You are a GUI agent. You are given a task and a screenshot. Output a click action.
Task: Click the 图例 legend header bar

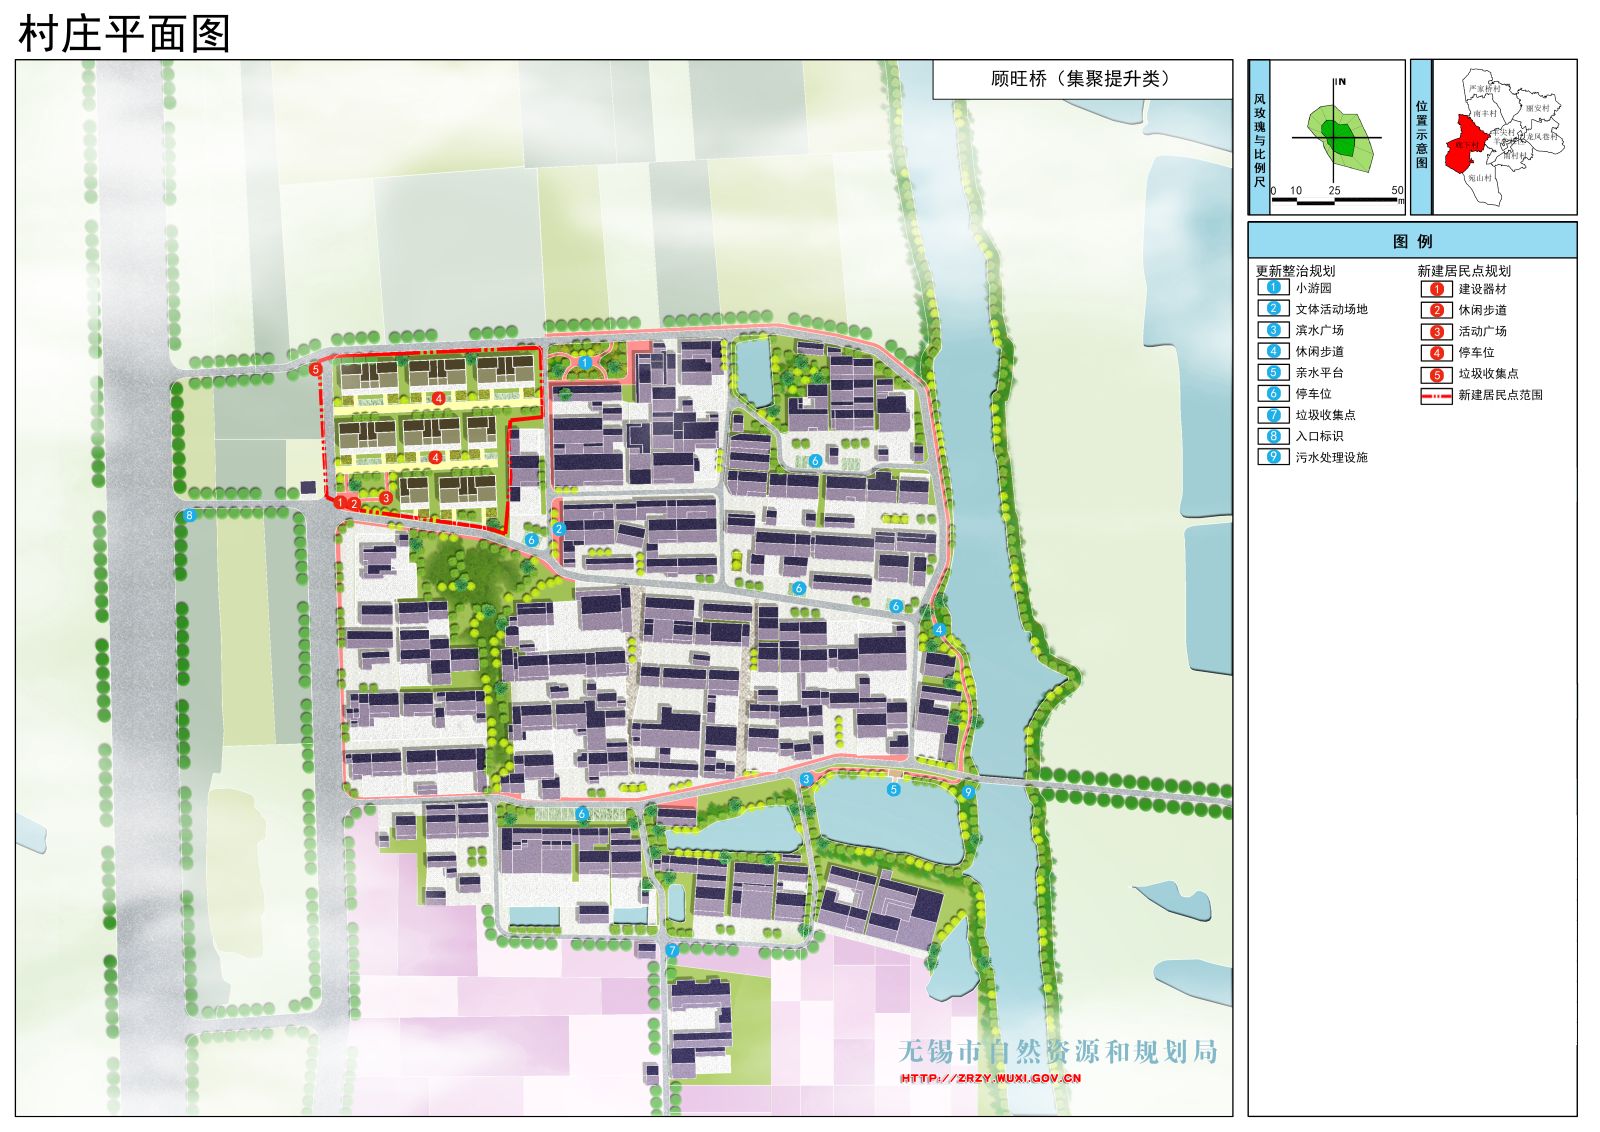coord(1411,241)
